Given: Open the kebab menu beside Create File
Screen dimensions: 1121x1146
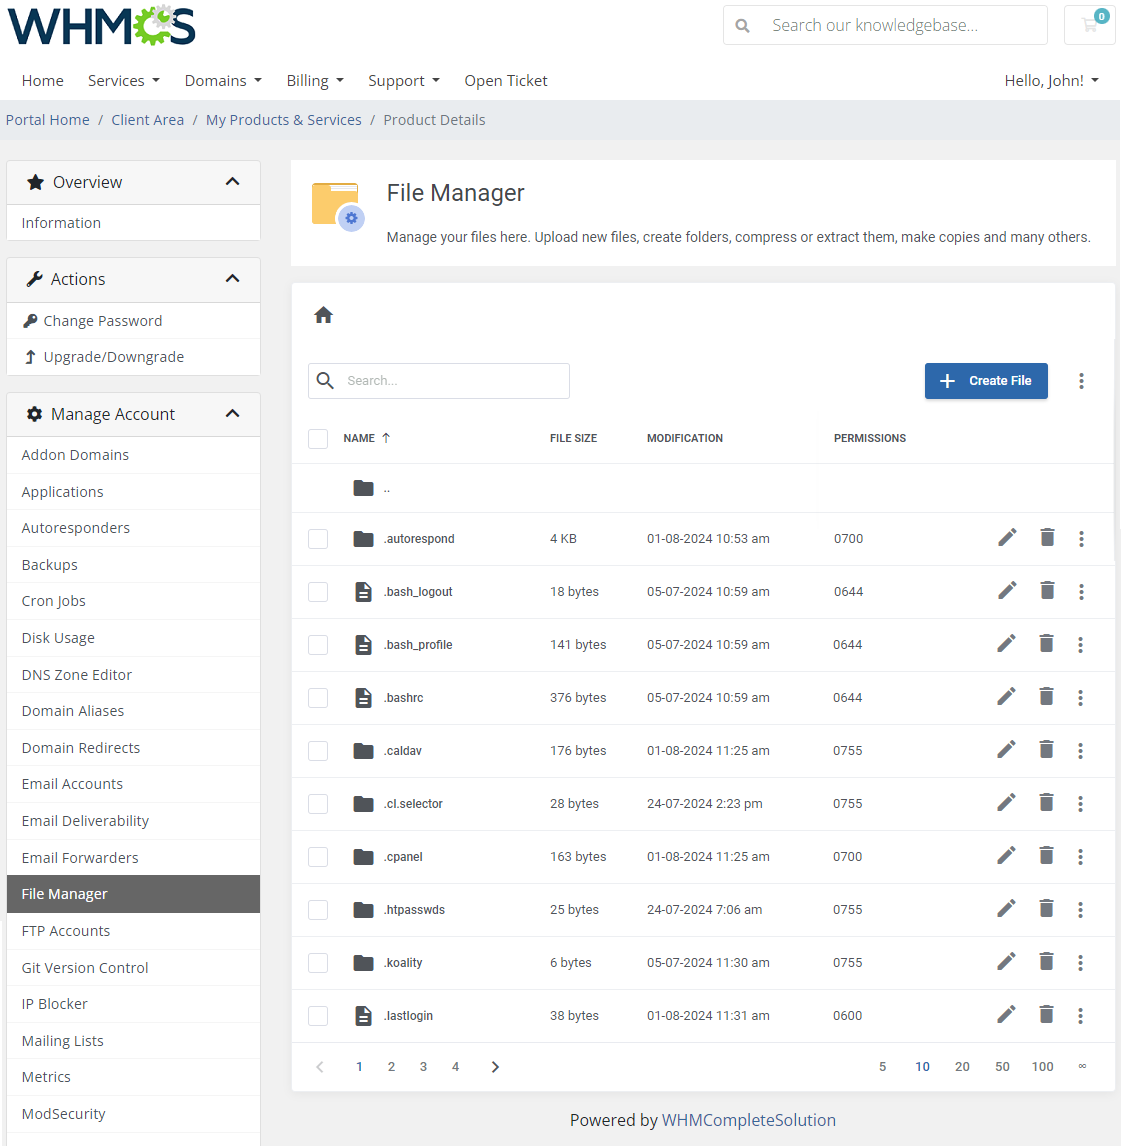Looking at the screenshot, I should point(1081,381).
